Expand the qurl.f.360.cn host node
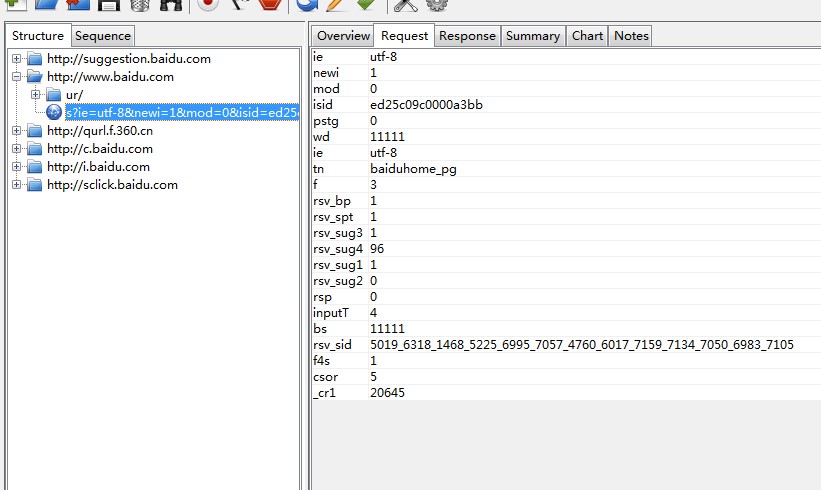This screenshot has height=490, width=821. [17, 131]
